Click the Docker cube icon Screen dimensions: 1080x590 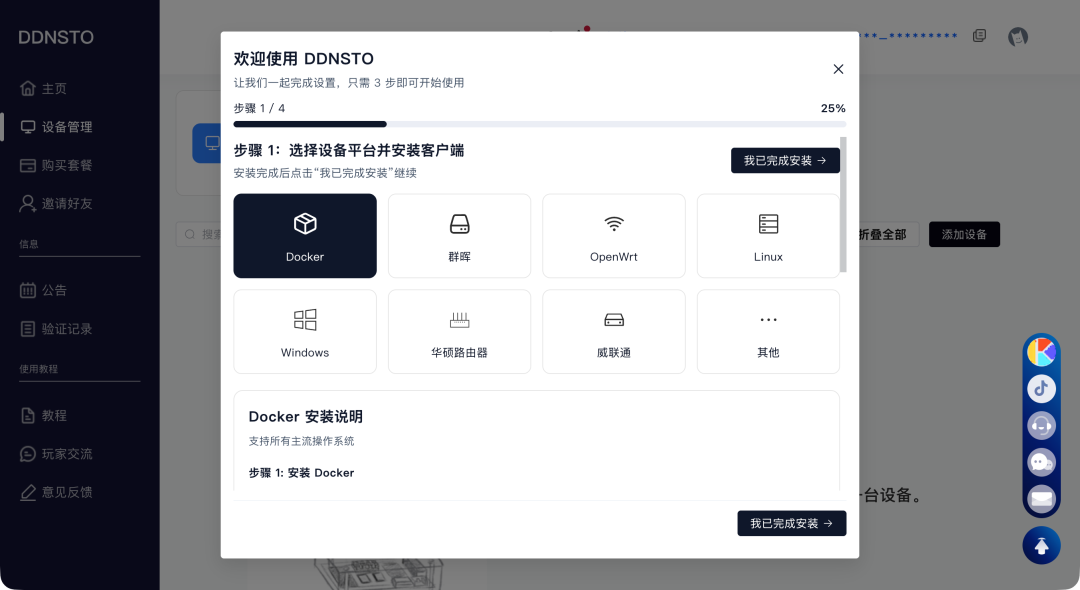click(305, 224)
